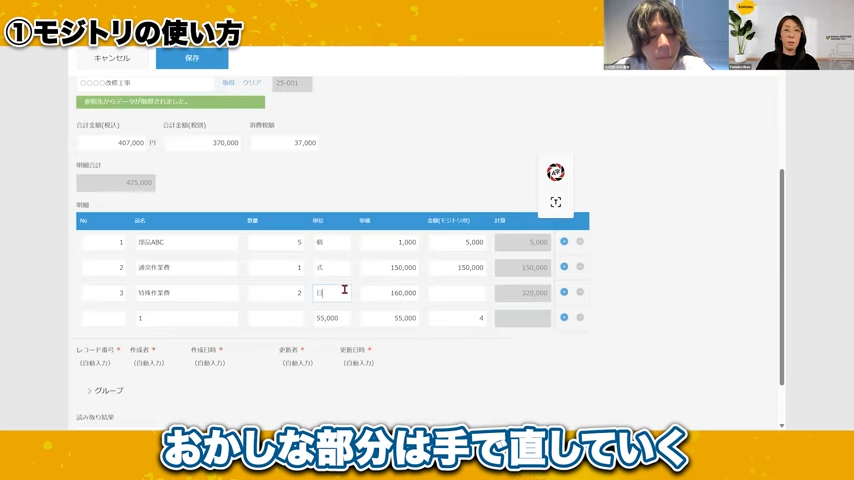Expand the グループ section
This screenshot has height=480, width=854.
coord(105,391)
